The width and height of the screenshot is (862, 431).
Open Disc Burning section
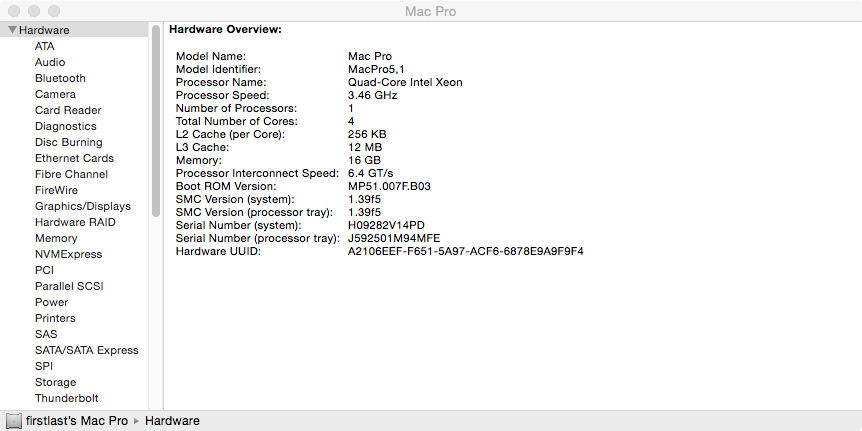click(69, 142)
